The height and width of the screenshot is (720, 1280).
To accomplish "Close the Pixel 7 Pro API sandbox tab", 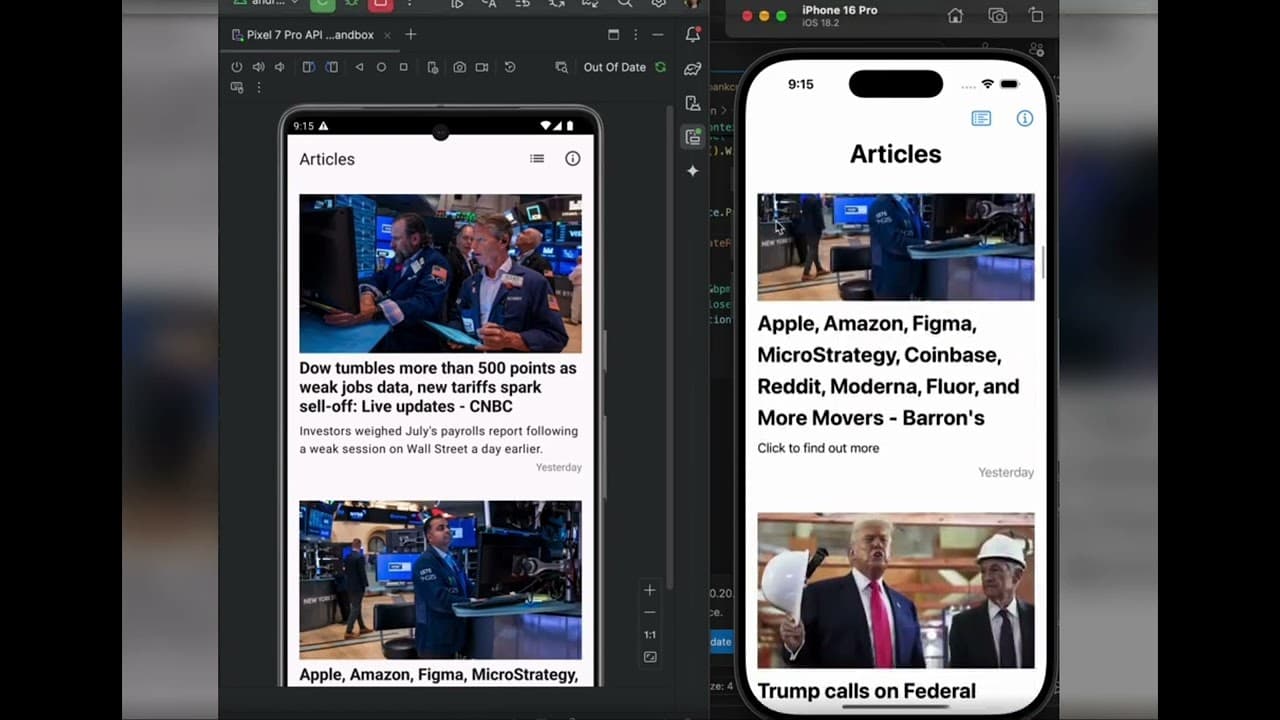I will (387, 35).
